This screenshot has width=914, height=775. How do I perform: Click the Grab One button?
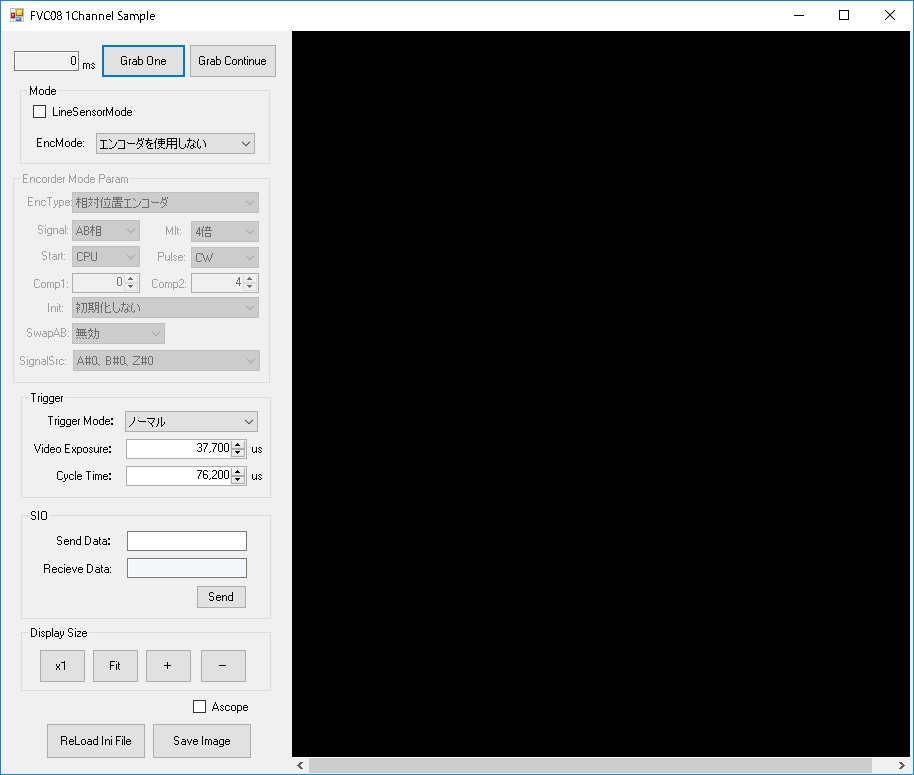pos(143,61)
